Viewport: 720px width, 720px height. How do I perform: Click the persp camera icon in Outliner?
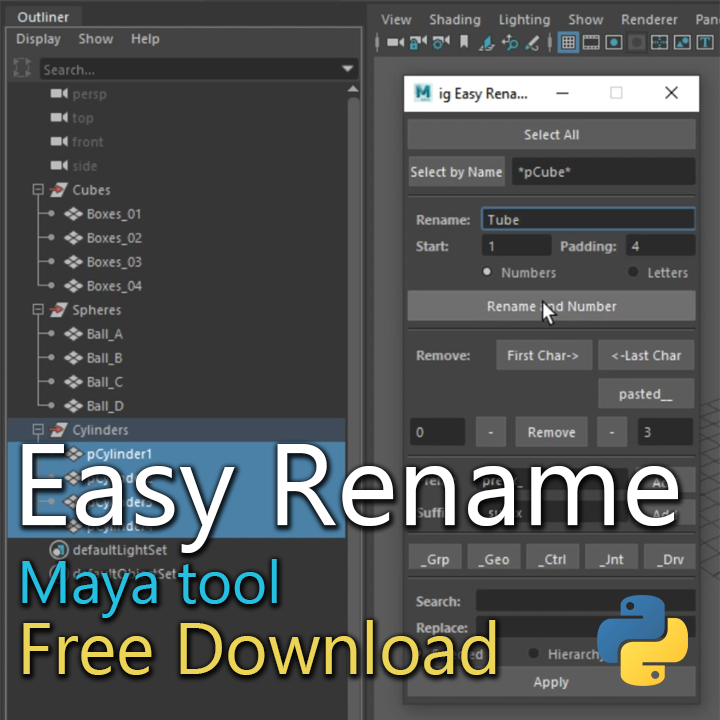pyautogui.click(x=59, y=94)
